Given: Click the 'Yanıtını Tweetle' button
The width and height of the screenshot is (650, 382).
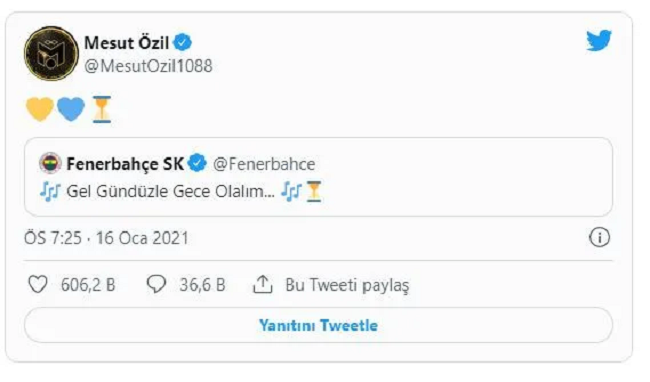Looking at the screenshot, I should tap(318, 325).
